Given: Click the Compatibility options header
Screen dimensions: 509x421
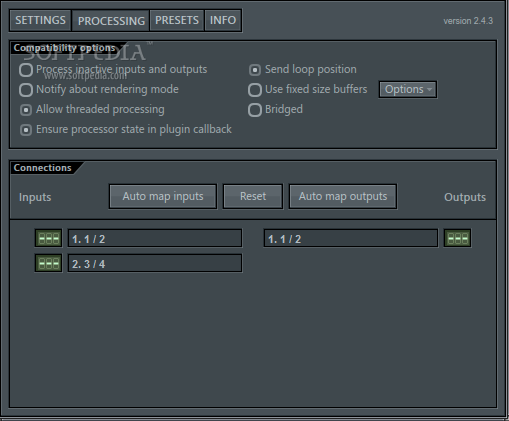Looking at the screenshot, I should click(x=64, y=48).
